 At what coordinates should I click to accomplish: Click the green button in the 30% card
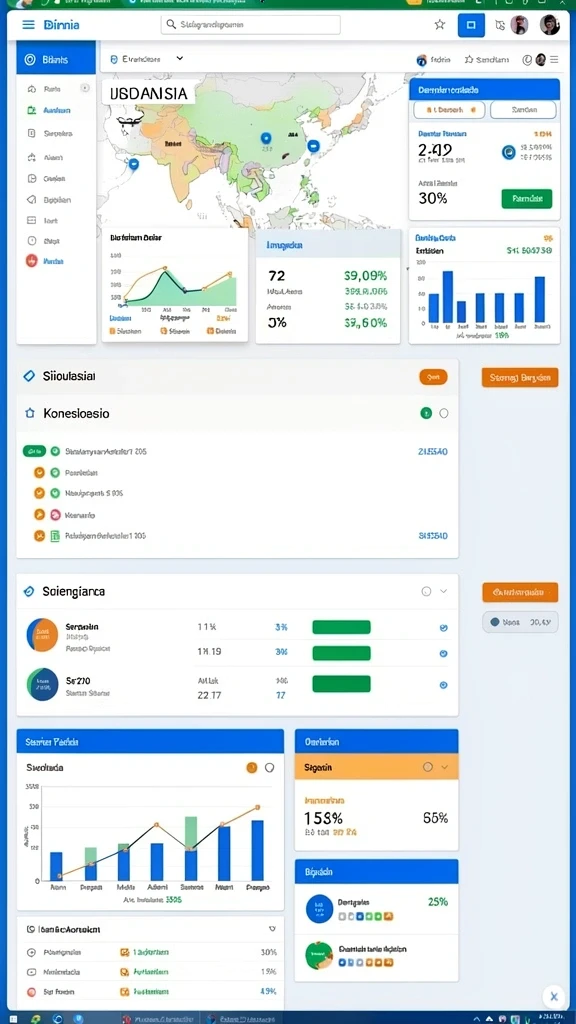526,199
